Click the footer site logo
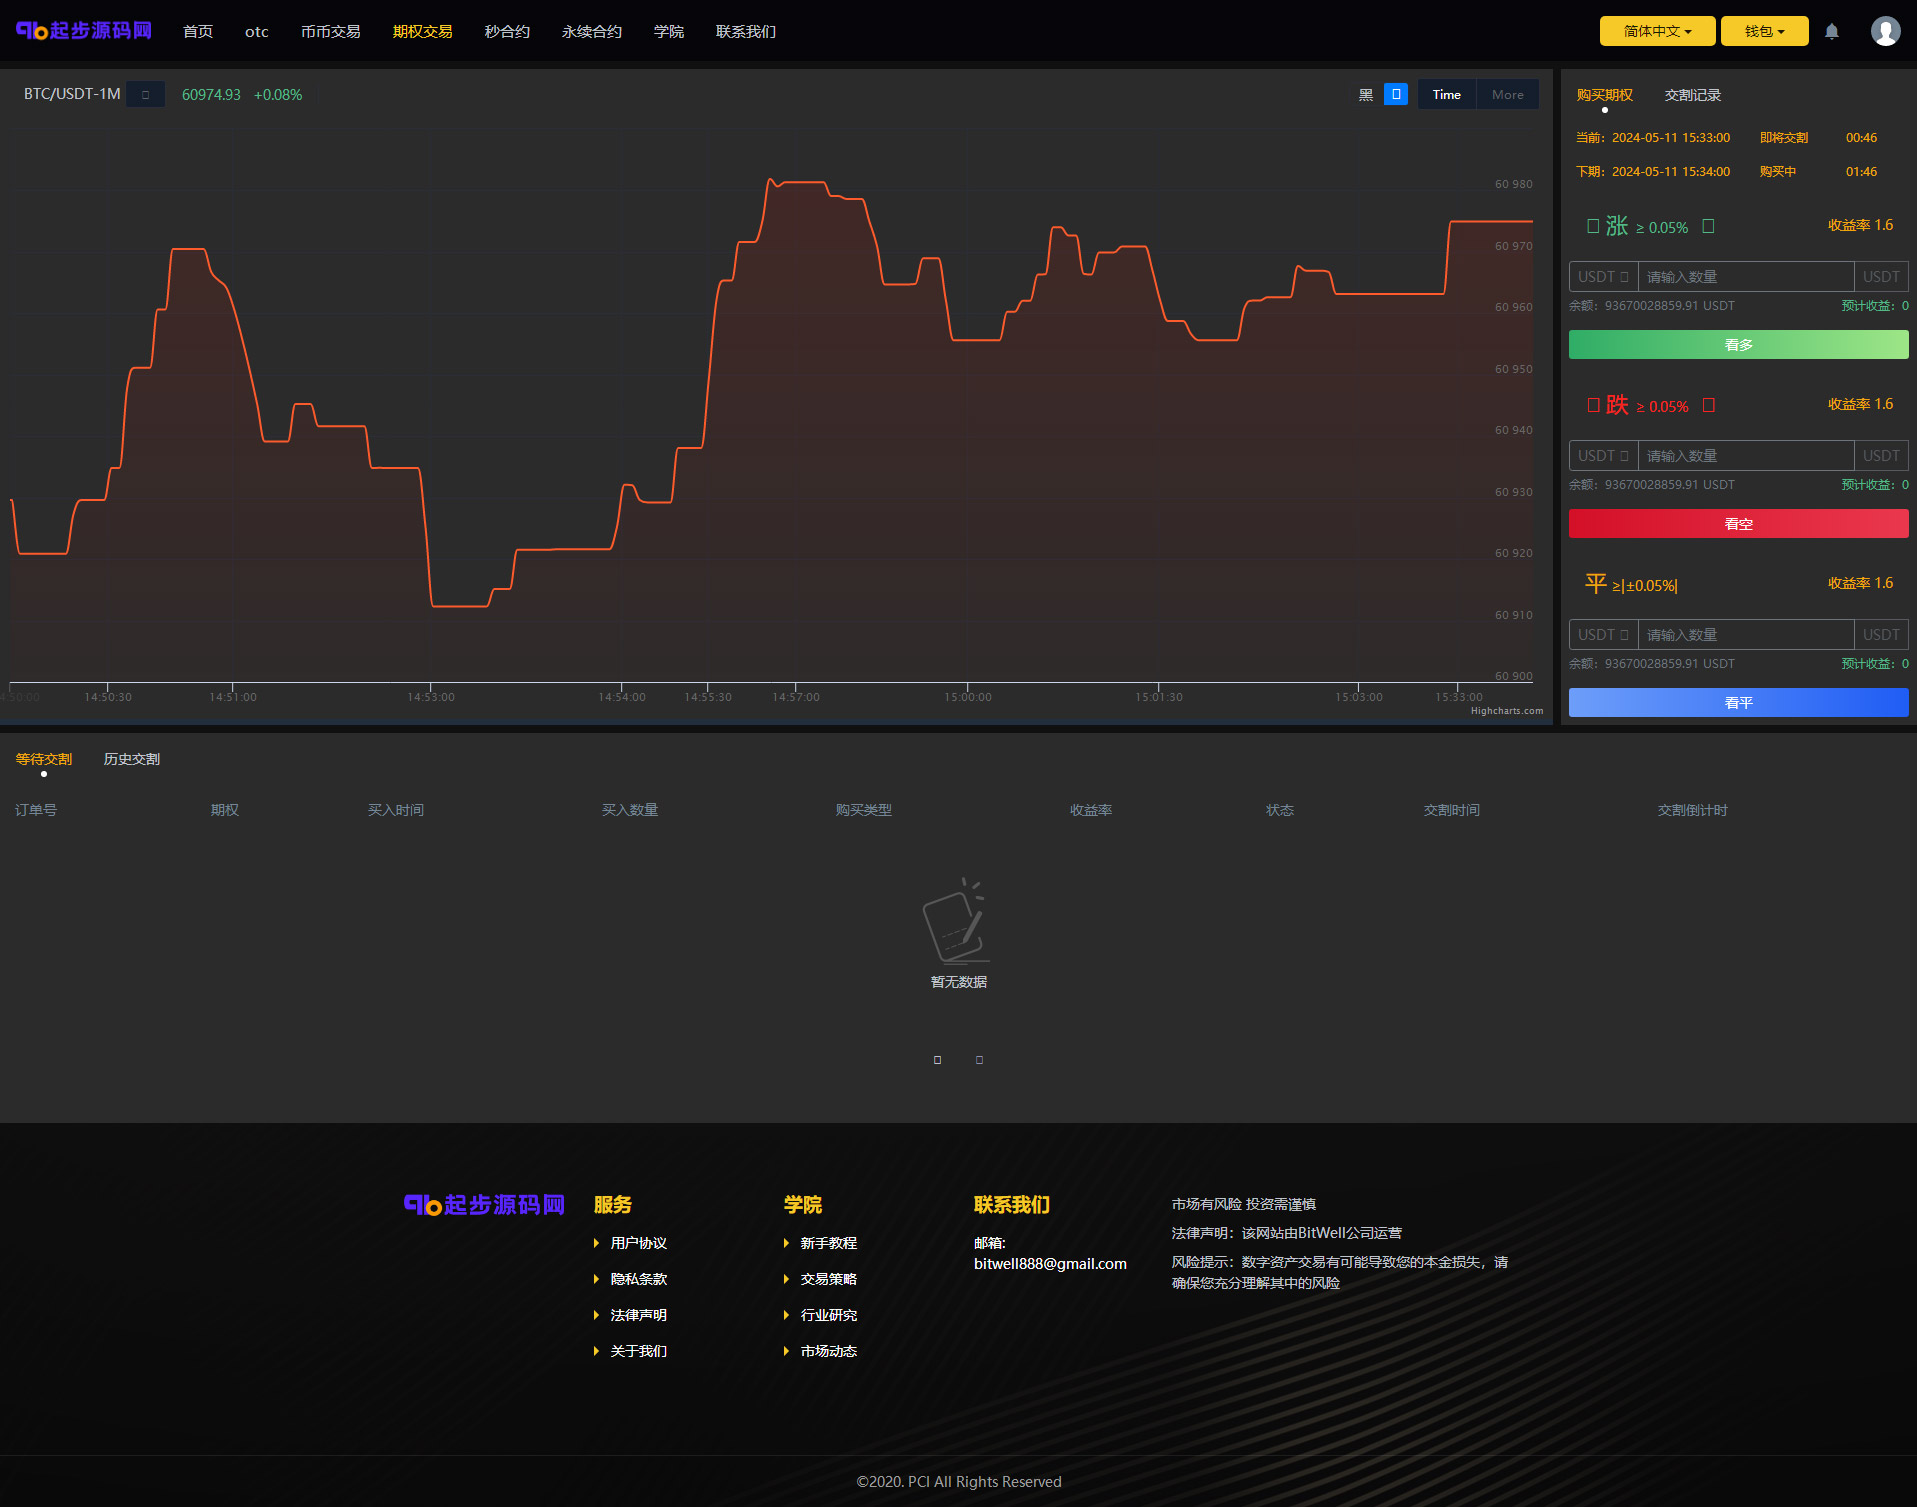The height and width of the screenshot is (1507, 1917). tap(484, 1205)
